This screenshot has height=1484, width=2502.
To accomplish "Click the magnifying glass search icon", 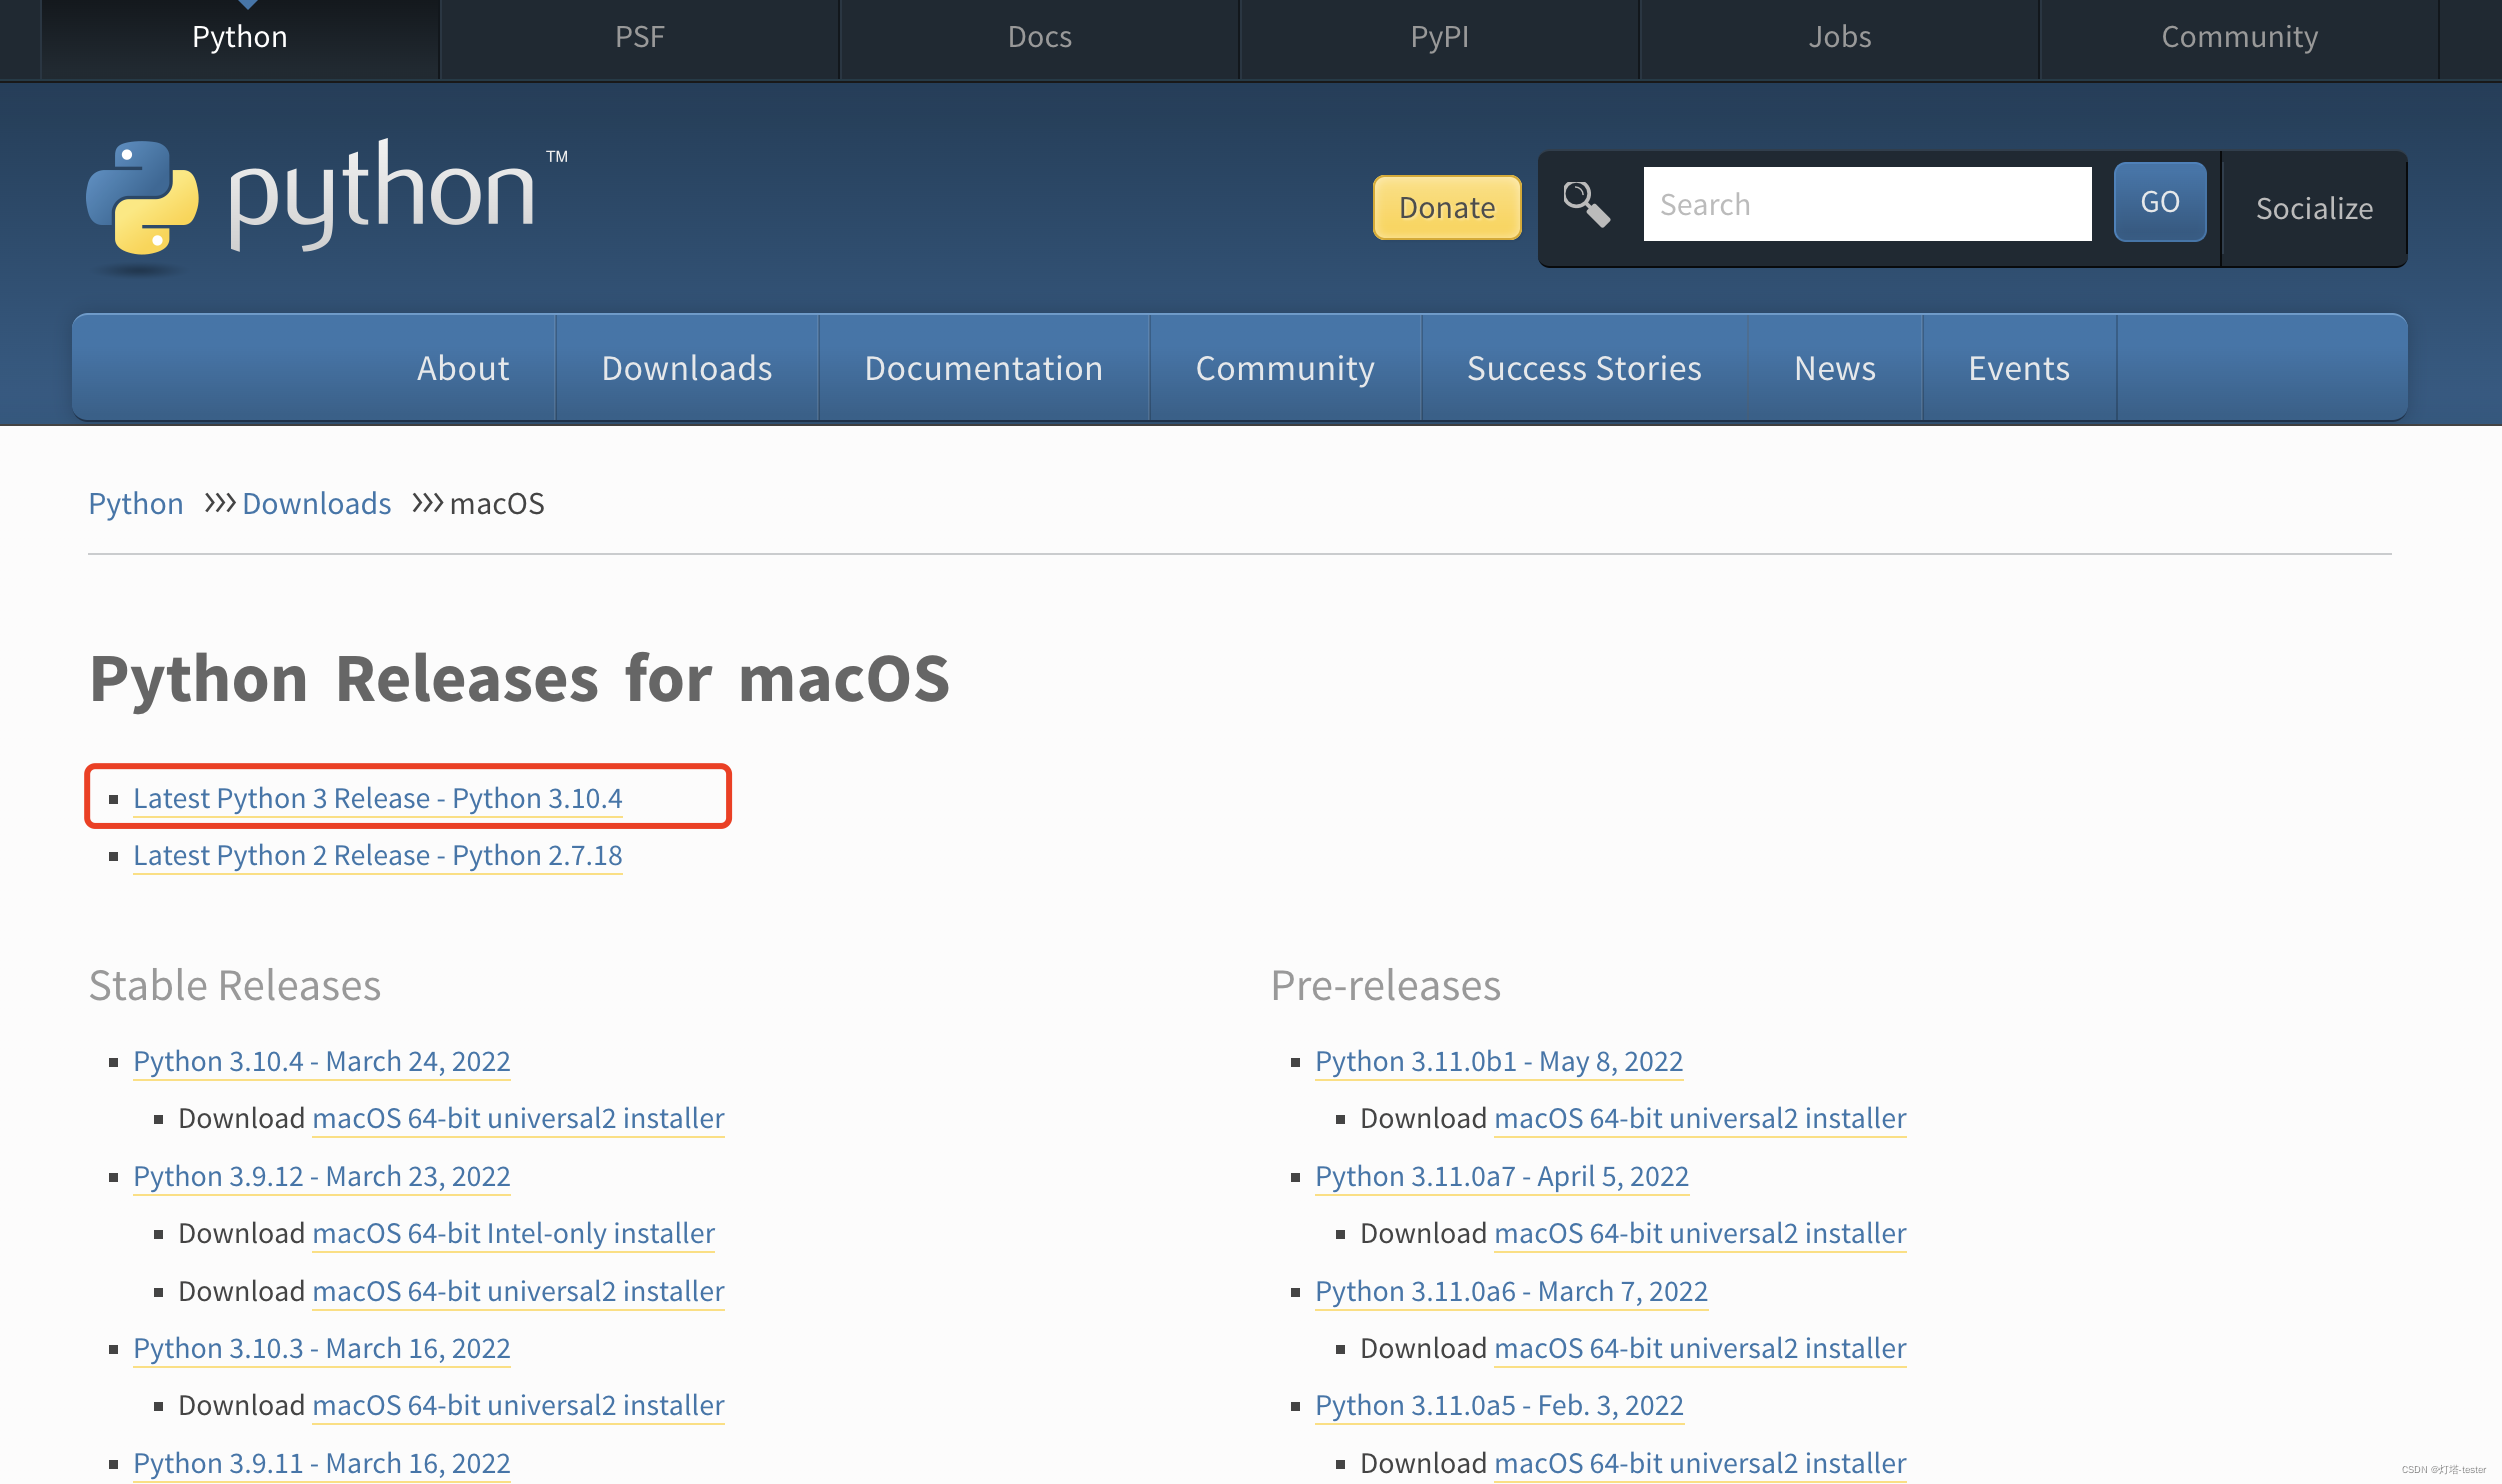I will 1586,204.
